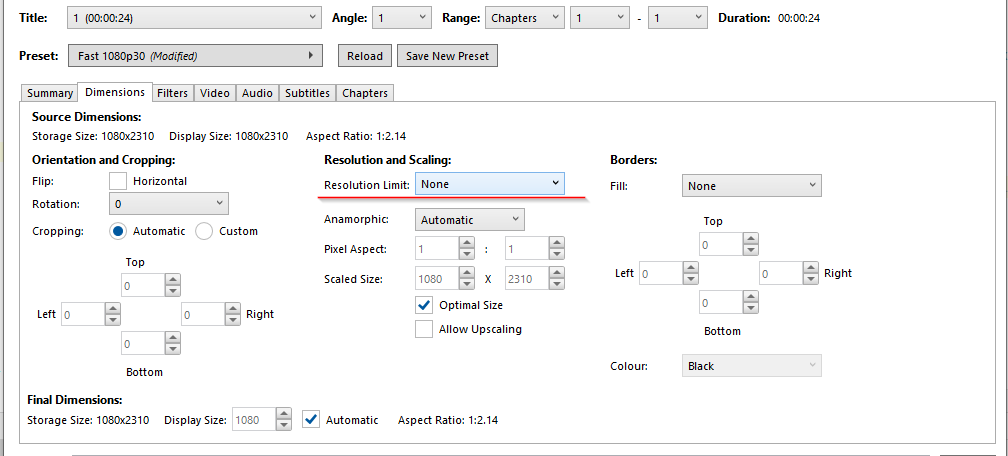Viewport: 1008px width, 456px height.
Task: Uncheck Automatic display size checkbox
Action: coord(311,419)
